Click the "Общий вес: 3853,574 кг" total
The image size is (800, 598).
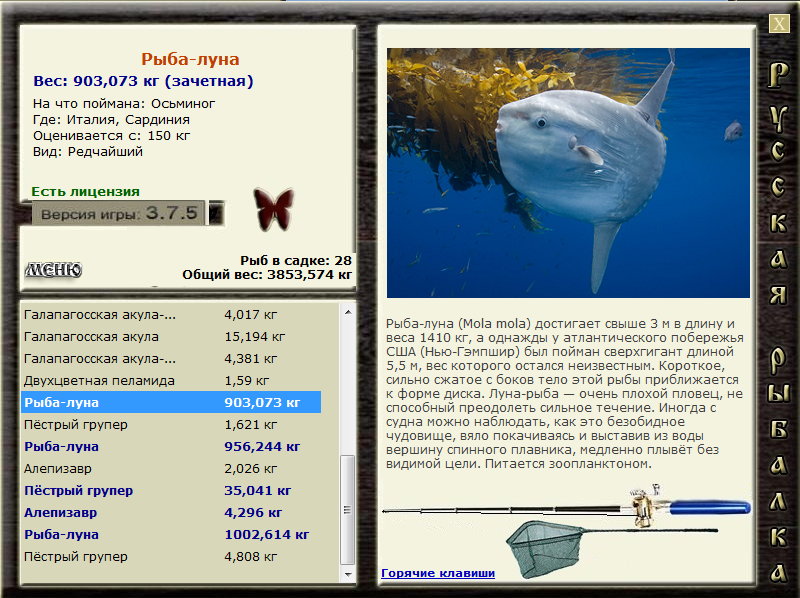[267, 275]
